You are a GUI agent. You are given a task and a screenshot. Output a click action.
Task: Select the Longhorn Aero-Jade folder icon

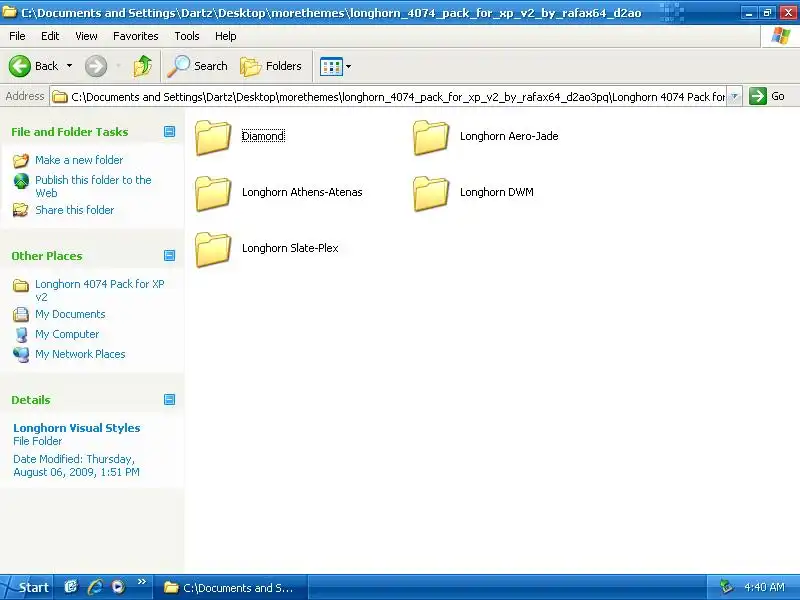431,137
